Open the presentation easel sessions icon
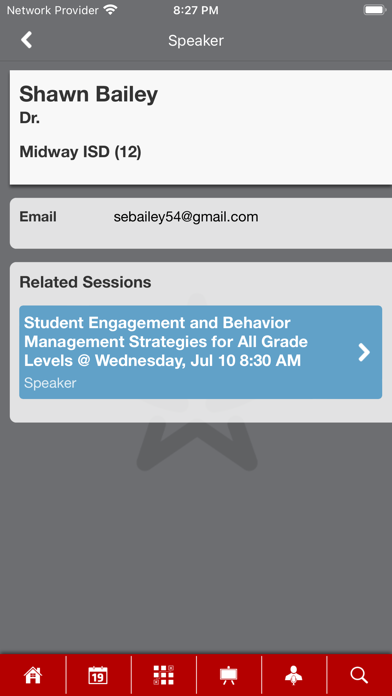Image resolution: width=392 pixels, height=696 pixels. [x=229, y=675]
